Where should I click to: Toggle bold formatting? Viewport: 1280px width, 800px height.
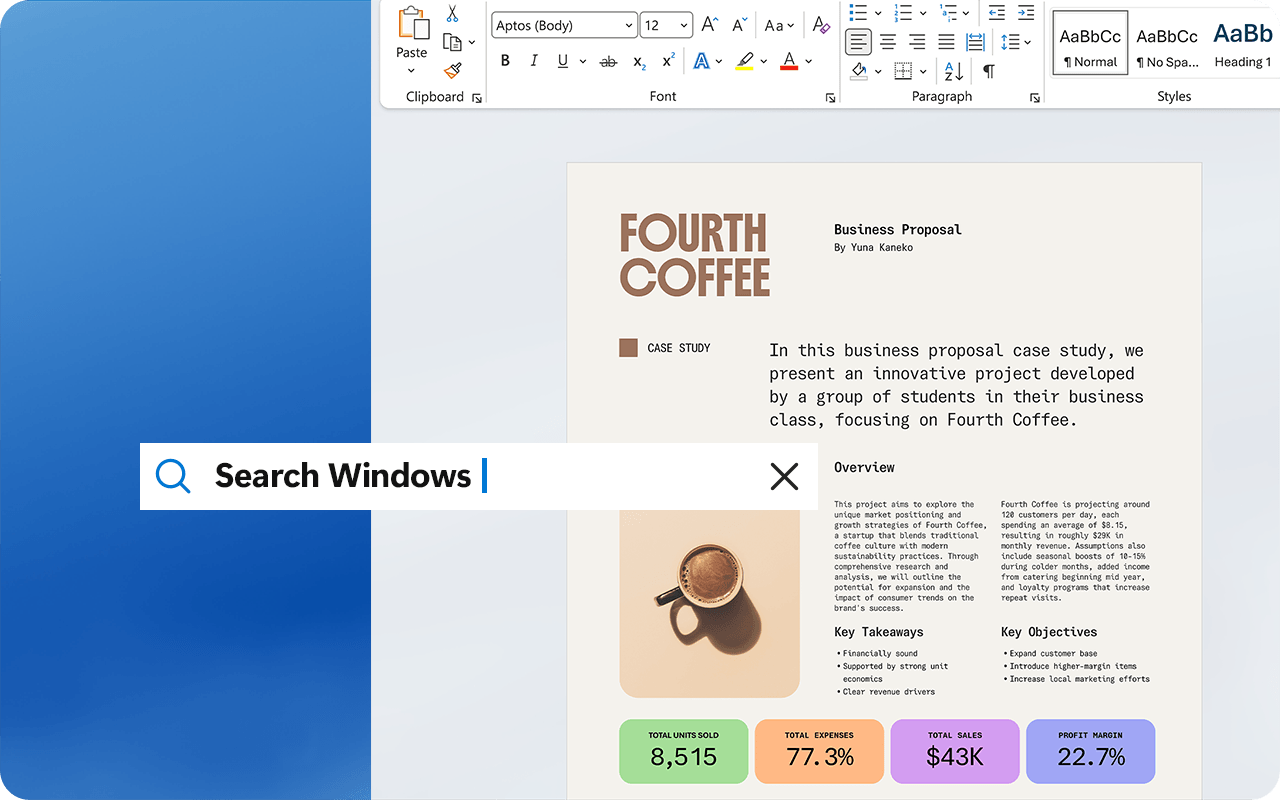[x=505, y=61]
